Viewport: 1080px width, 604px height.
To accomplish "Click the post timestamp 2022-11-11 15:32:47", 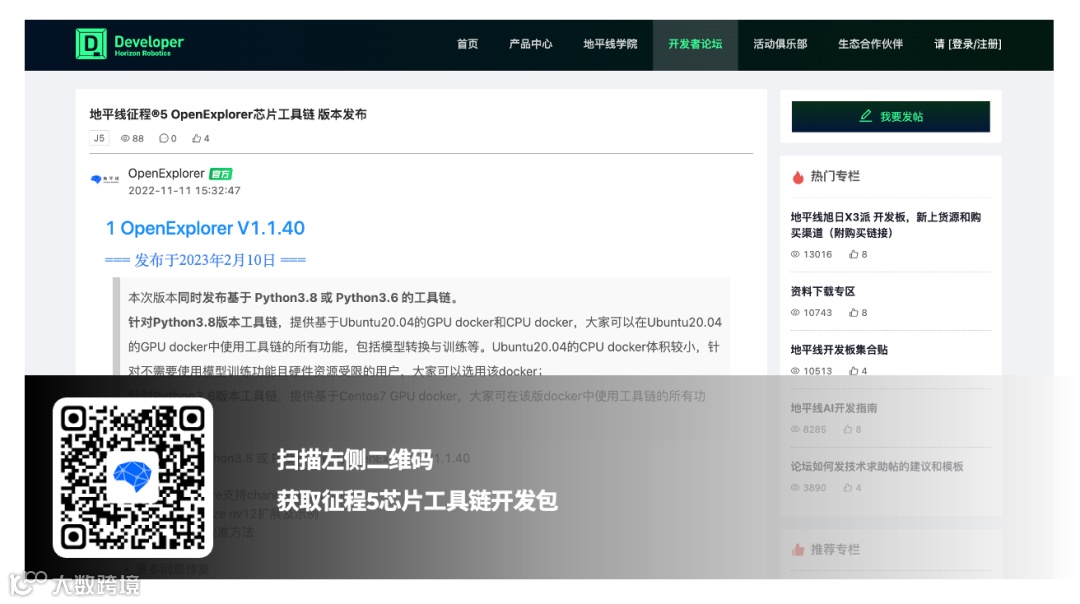I will (184, 191).
